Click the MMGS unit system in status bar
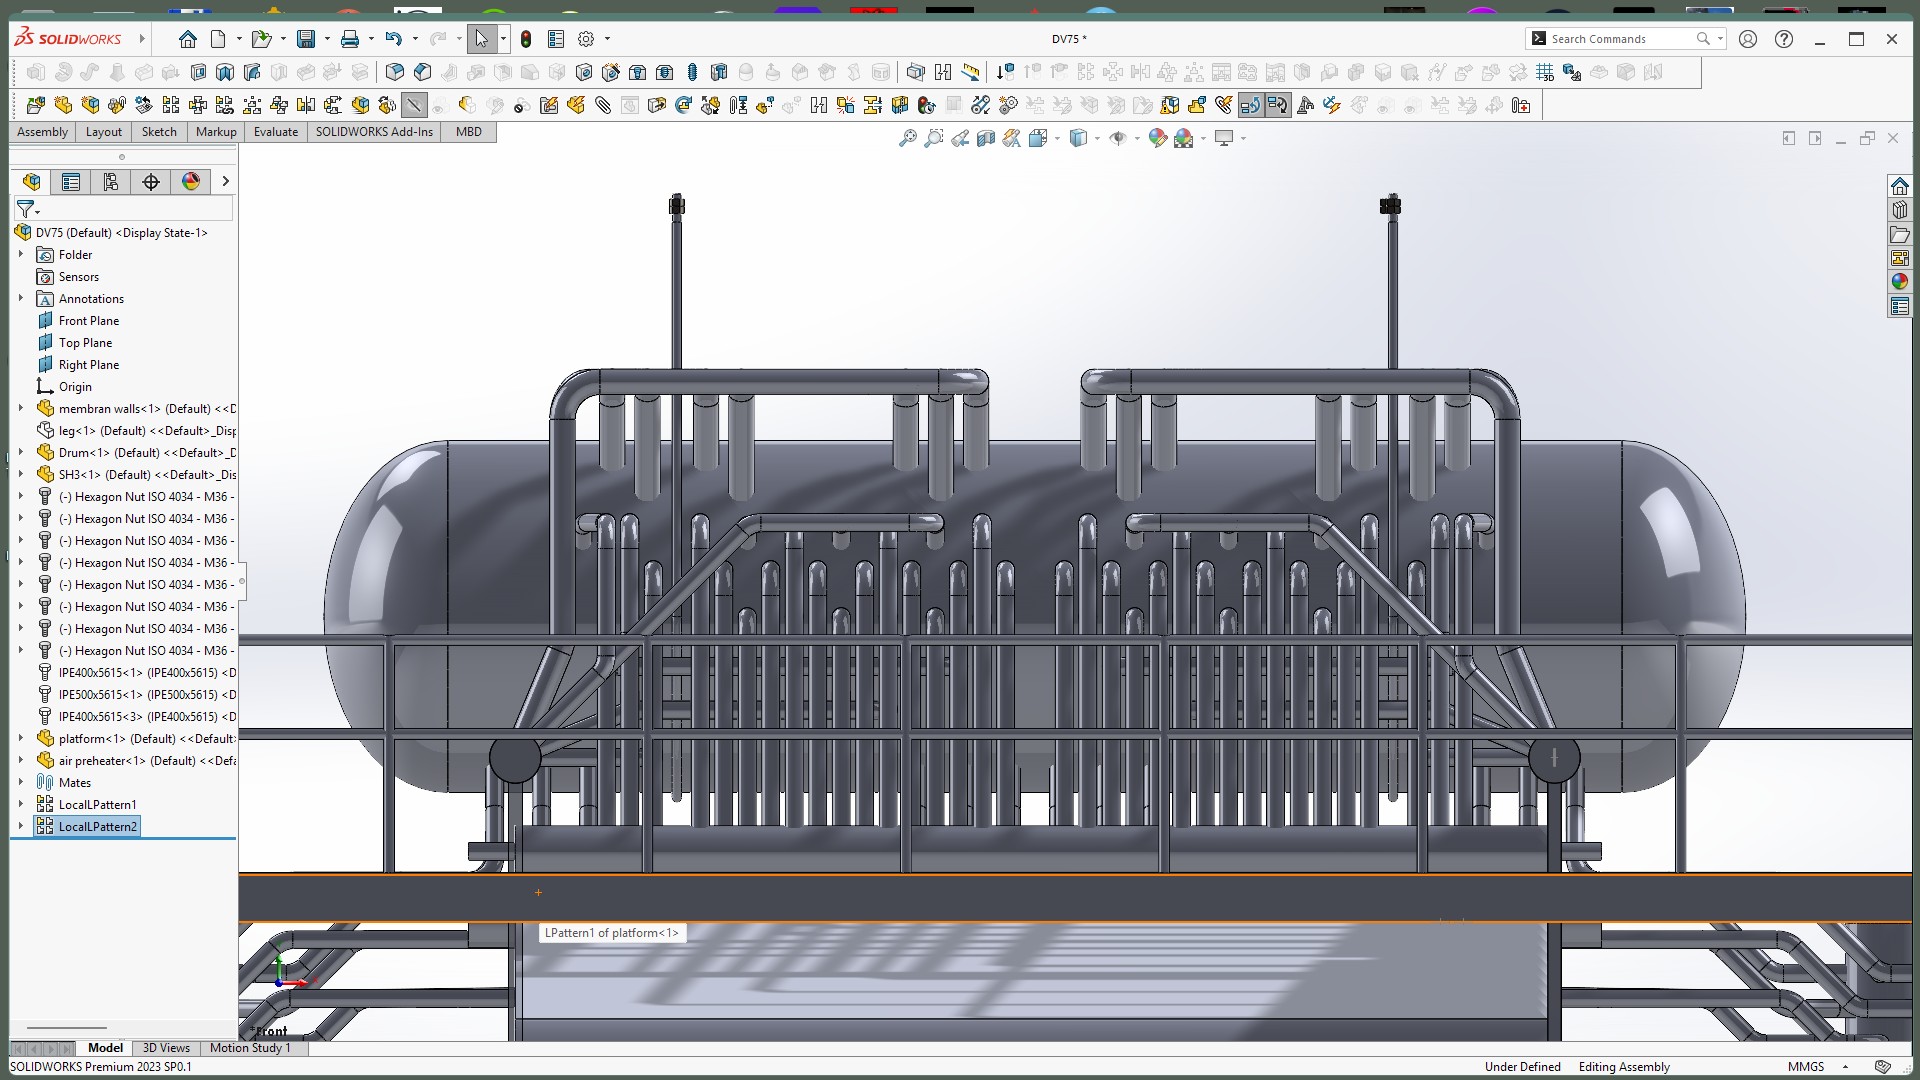 click(x=1806, y=1067)
